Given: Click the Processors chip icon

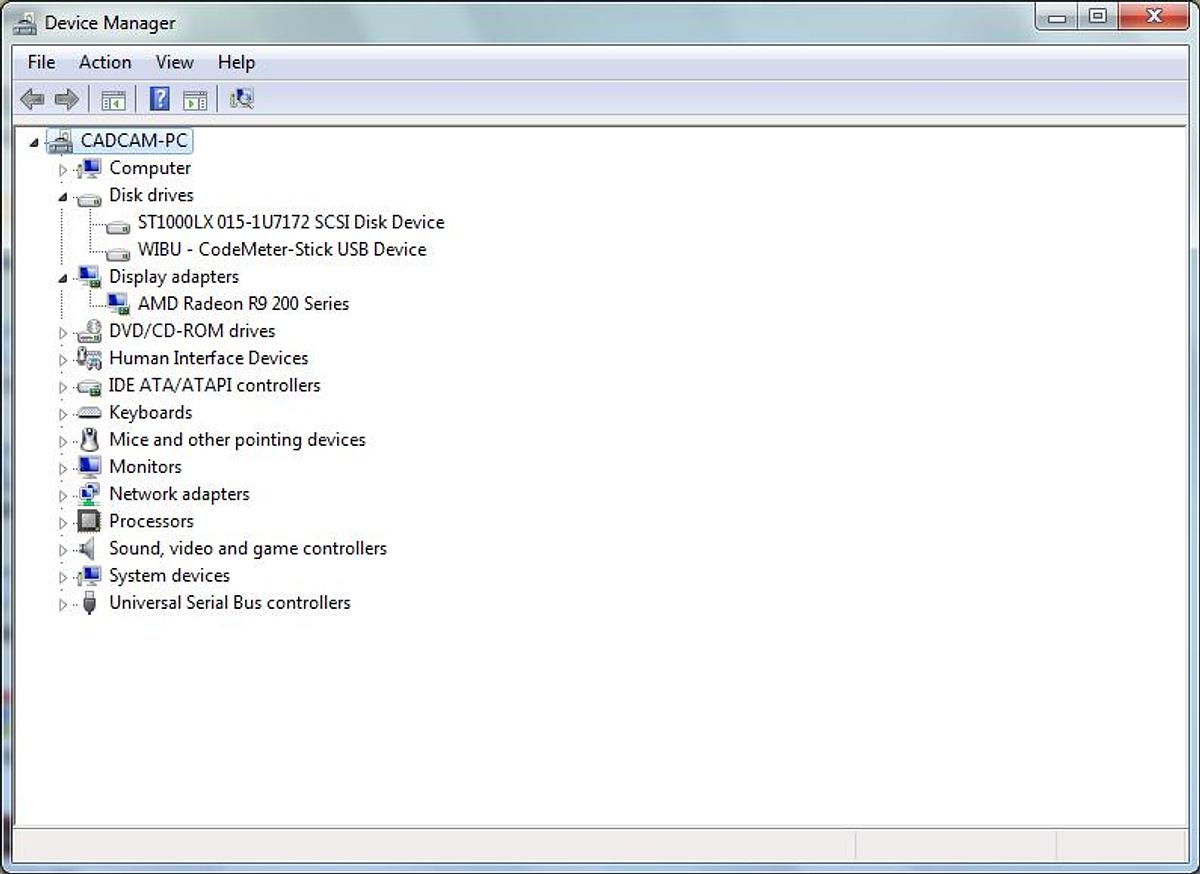Looking at the screenshot, I should tap(89, 521).
